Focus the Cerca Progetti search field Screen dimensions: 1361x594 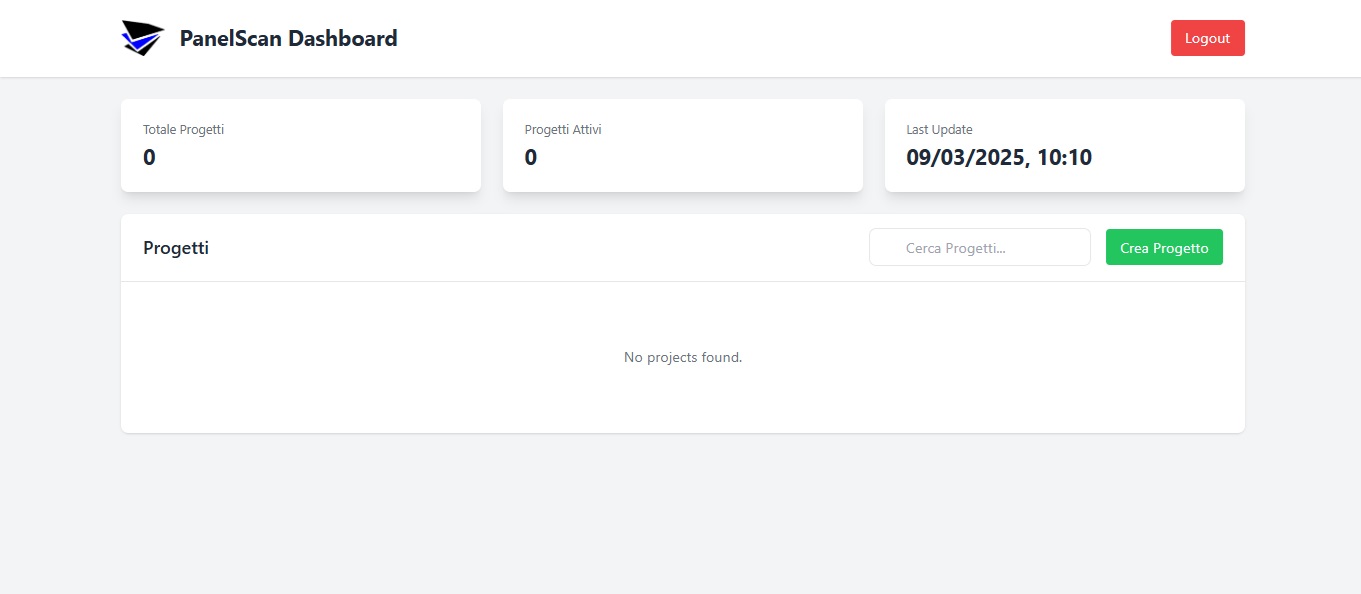click(980, 248)
